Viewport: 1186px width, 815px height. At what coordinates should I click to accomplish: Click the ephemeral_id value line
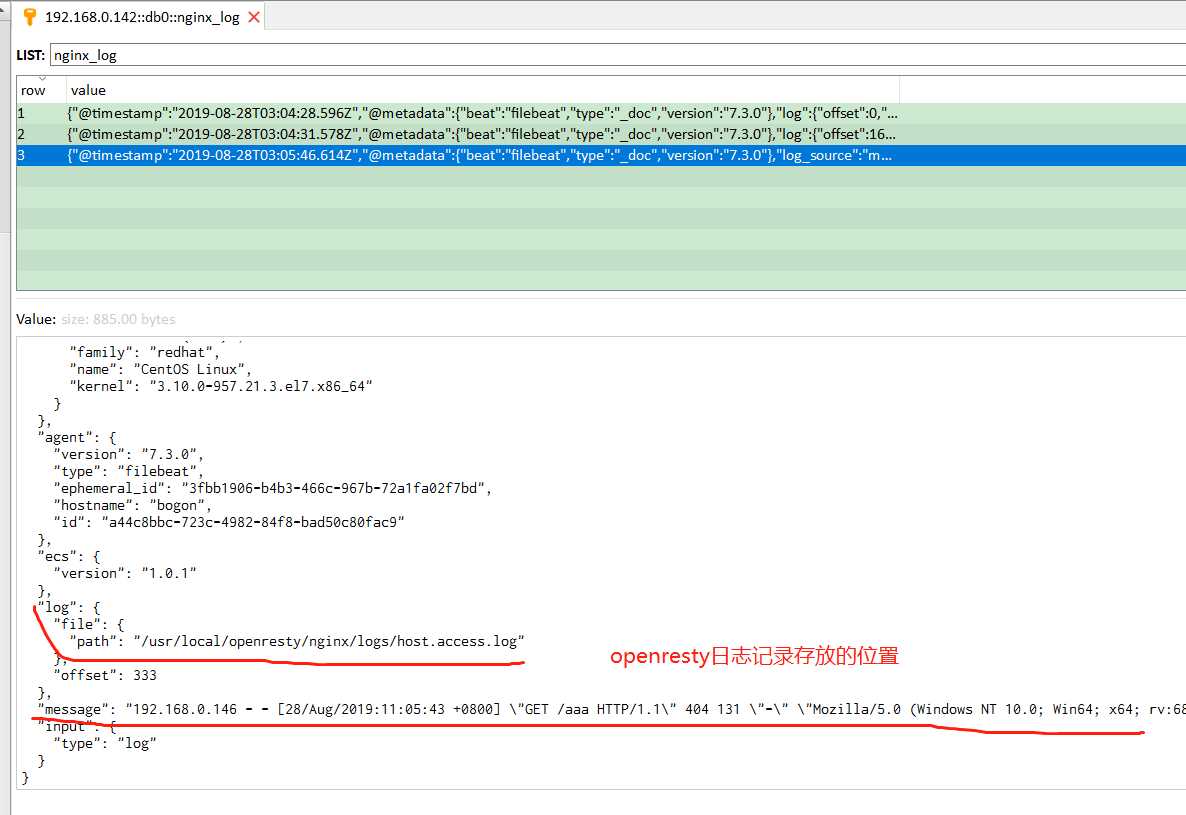click(x=272, y=488)
